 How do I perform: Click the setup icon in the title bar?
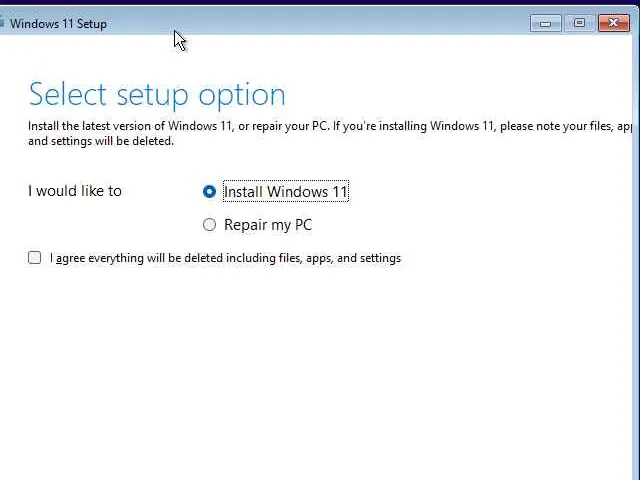point(2,23)
